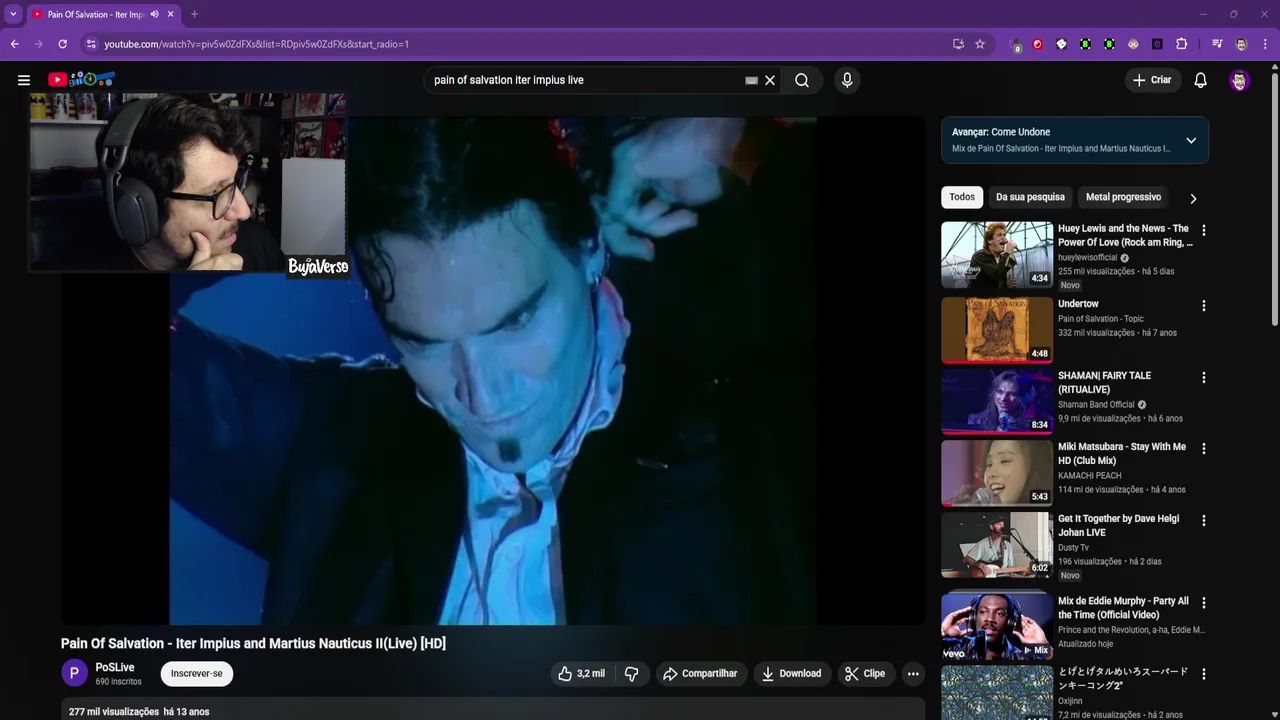Select the Da sua pesquisa chip
This screenshot has height=720, width=1280.
tap(1030, 197)
